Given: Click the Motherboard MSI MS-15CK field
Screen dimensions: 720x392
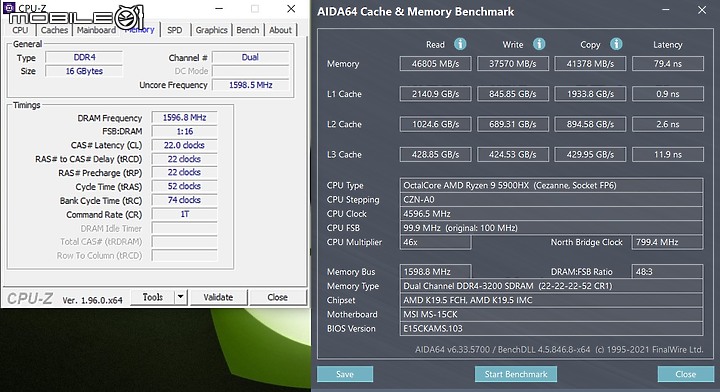Looking at the screenshot, I should coord(551,314).
